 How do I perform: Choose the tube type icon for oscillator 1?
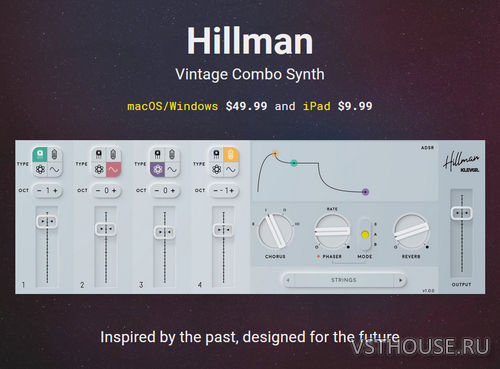55,155
